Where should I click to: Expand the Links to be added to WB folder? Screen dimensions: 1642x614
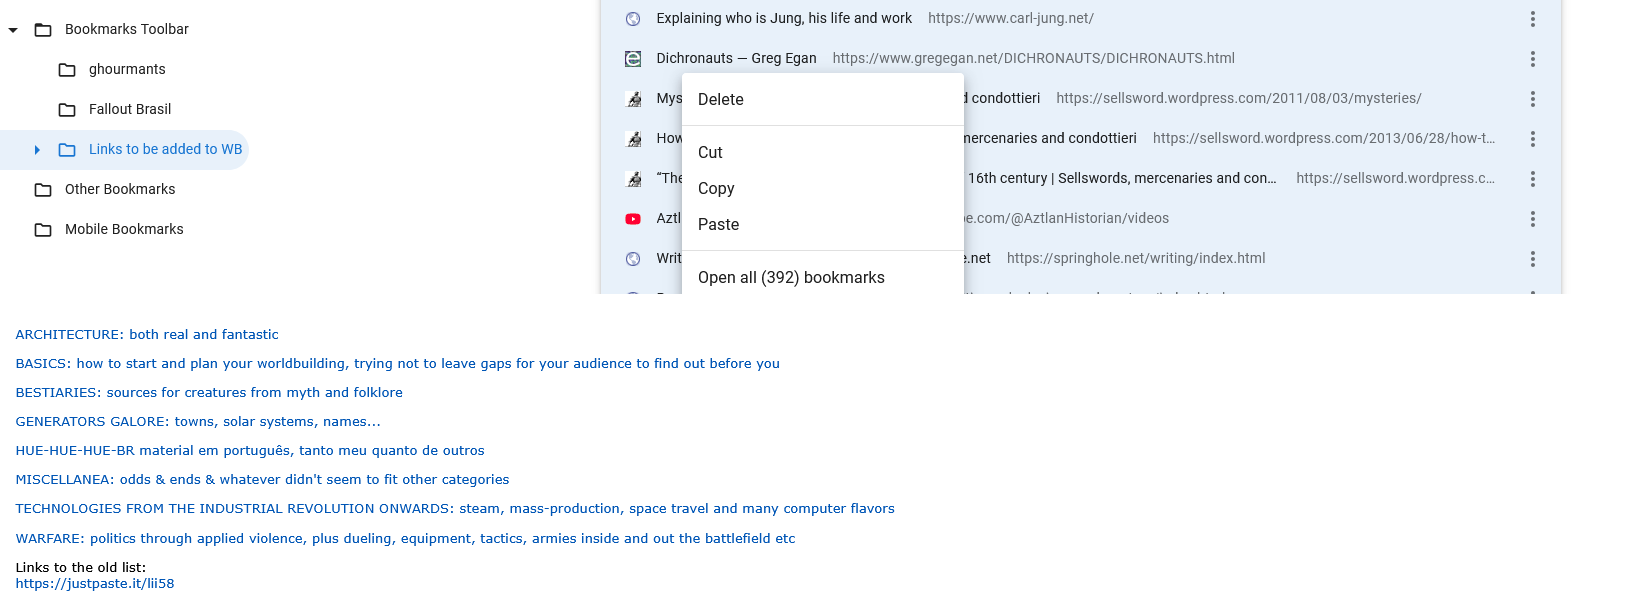(37, 150)
